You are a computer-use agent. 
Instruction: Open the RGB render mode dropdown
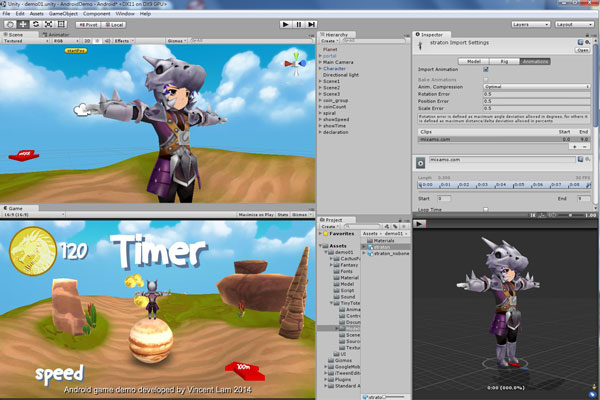click(x=66, y=41)
